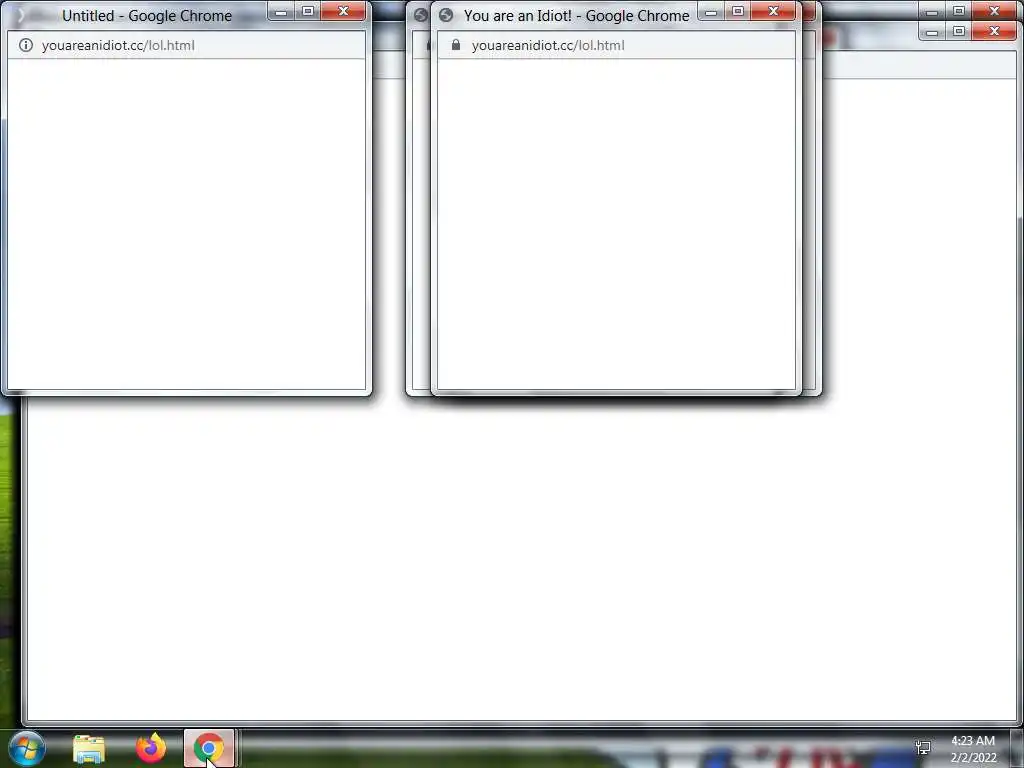Close the Untitled Chrome window
The width and height of the screenshot is (1024, 768).
point(344,11)
